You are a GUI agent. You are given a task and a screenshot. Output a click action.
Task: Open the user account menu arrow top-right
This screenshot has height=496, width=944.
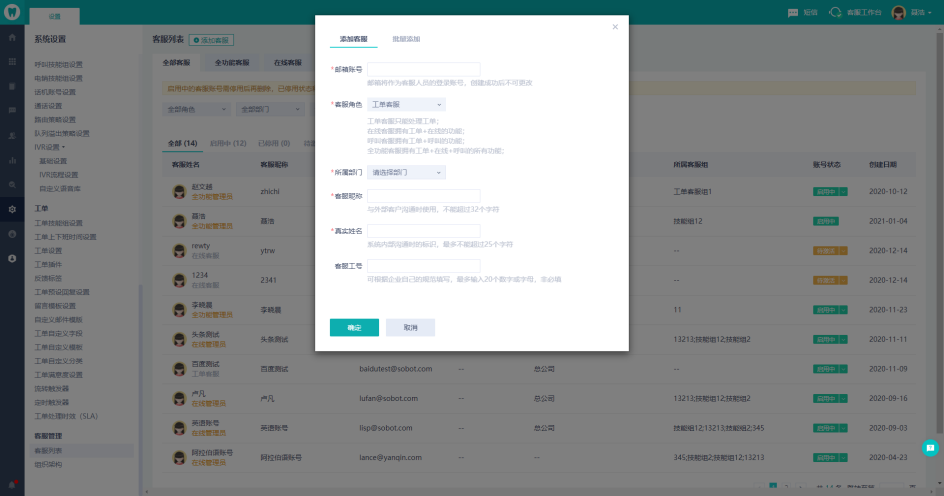[930, 13]
